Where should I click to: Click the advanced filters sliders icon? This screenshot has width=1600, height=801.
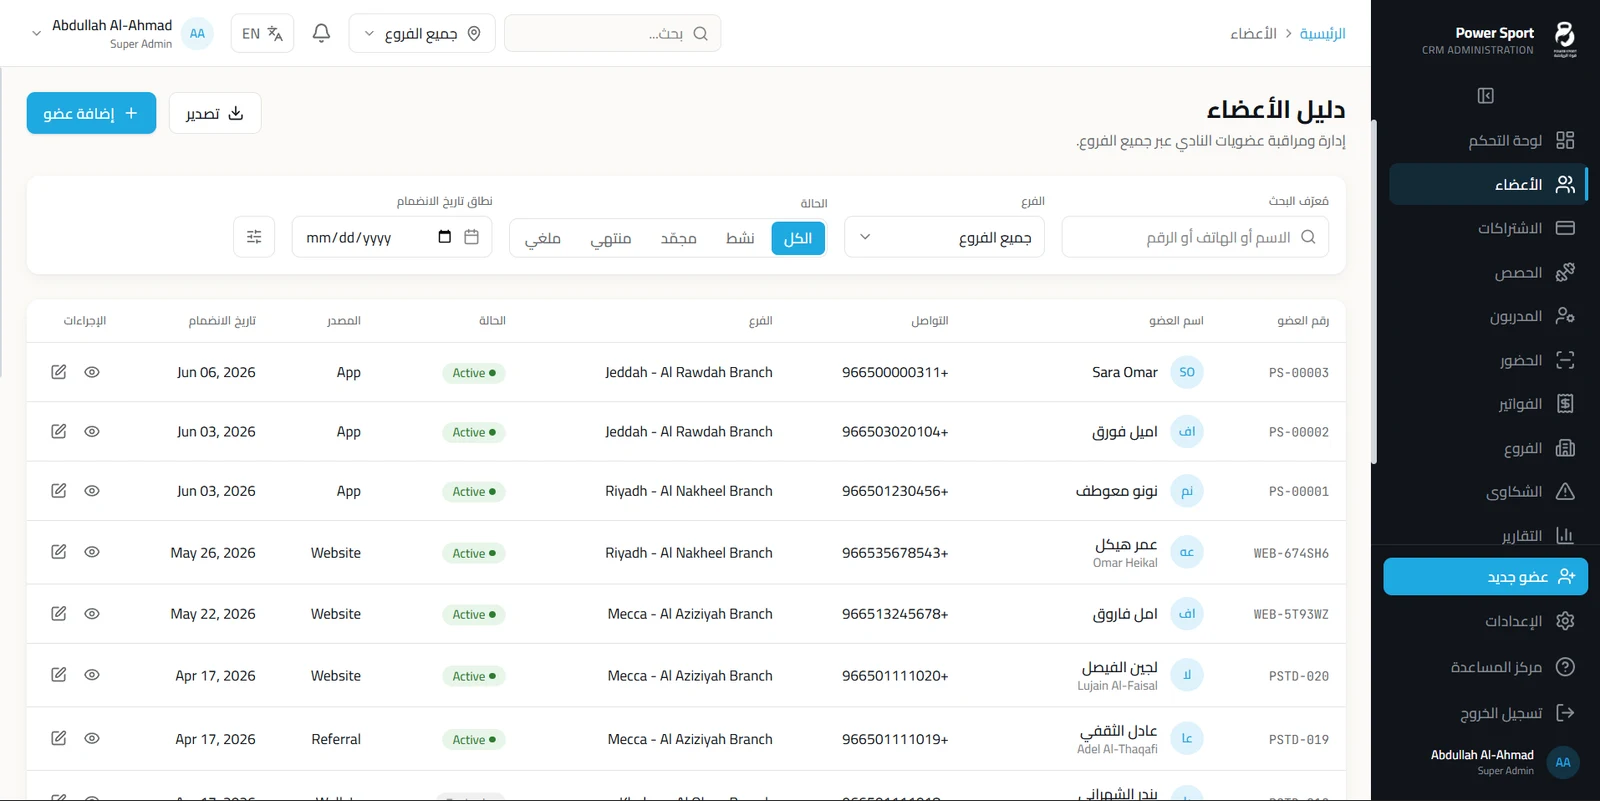point(254,237)
